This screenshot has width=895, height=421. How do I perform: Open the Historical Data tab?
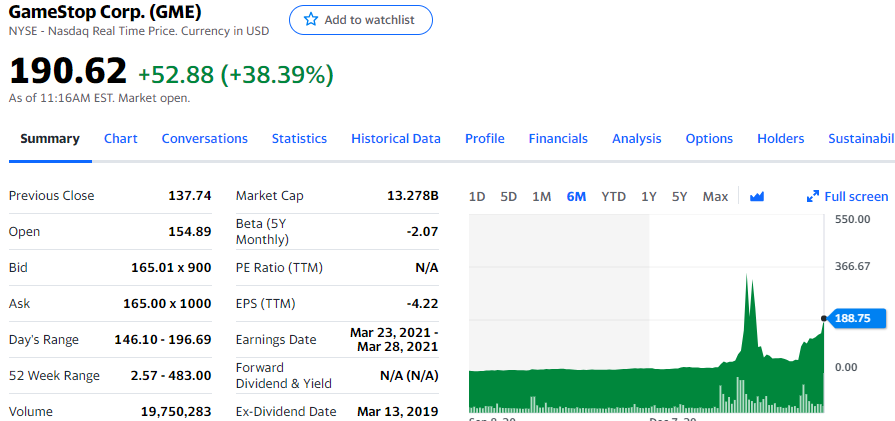coord(396,139)
